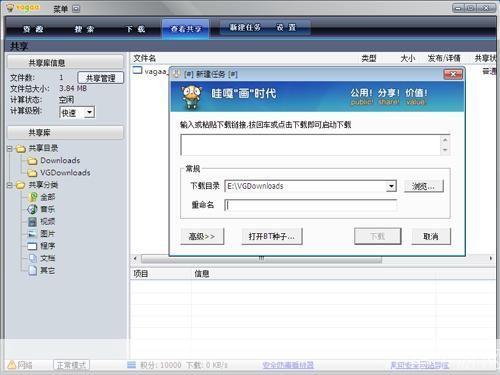Screen dimensions: 500x375
Task: Sort by 发布/详情 column header
Action: [444, 58]
